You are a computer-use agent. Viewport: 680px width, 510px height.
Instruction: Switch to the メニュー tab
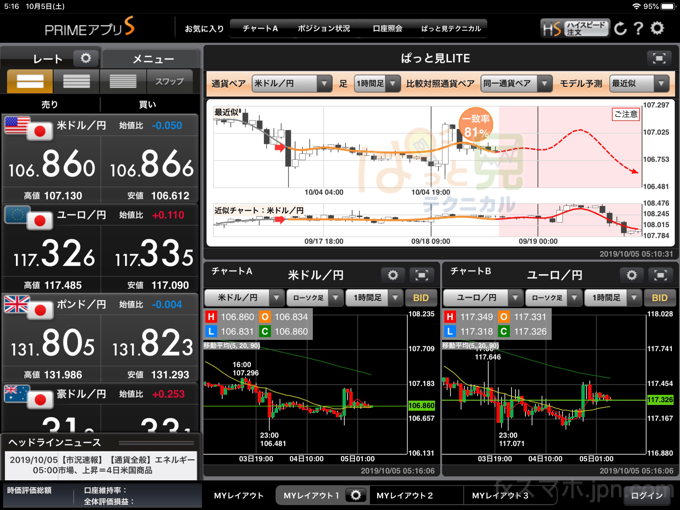point(152,59)
